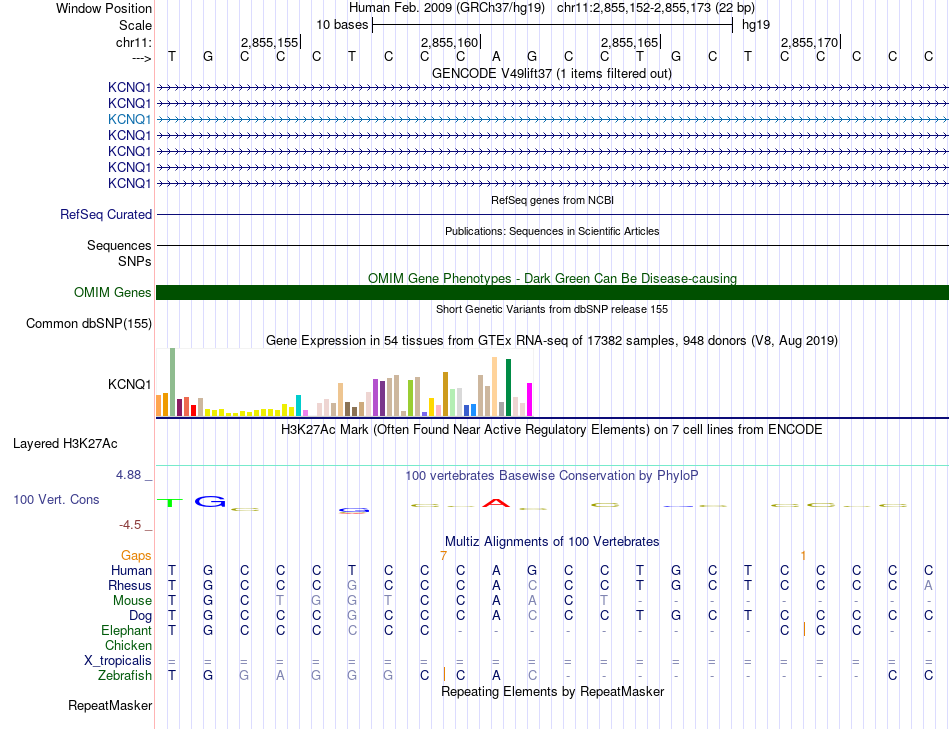Click the RepeatMasker track label
Image resolution: width=950 pixels, height=729 pixels.
[110, 706]
